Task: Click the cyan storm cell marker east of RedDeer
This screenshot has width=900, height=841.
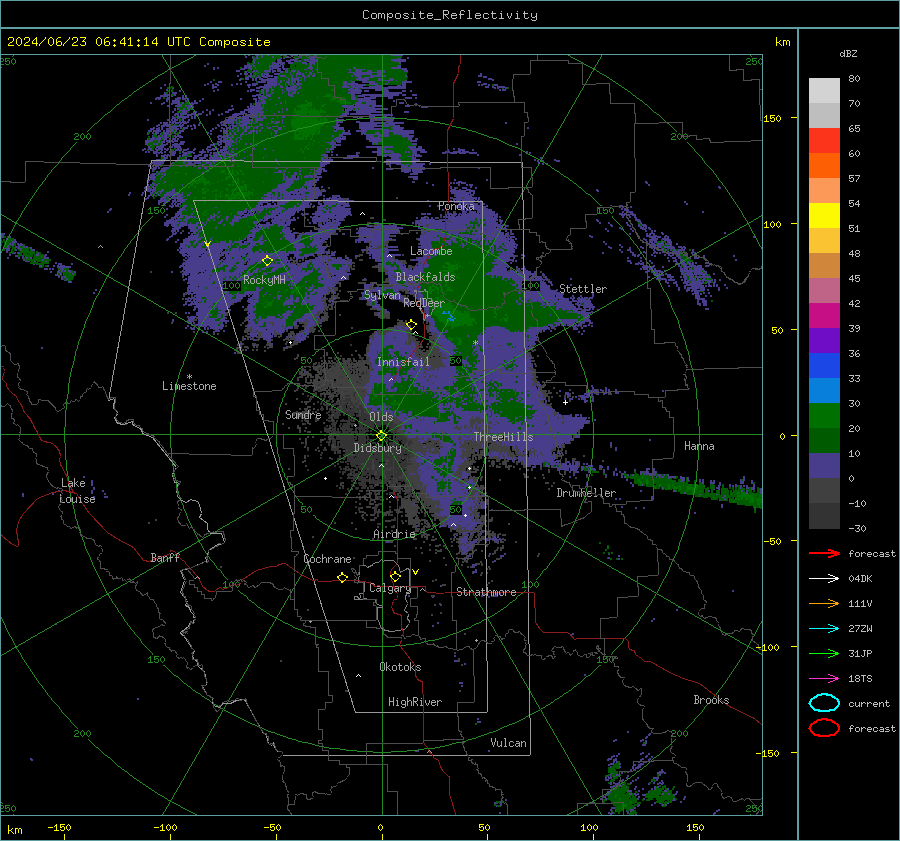Action: (448, 315)
